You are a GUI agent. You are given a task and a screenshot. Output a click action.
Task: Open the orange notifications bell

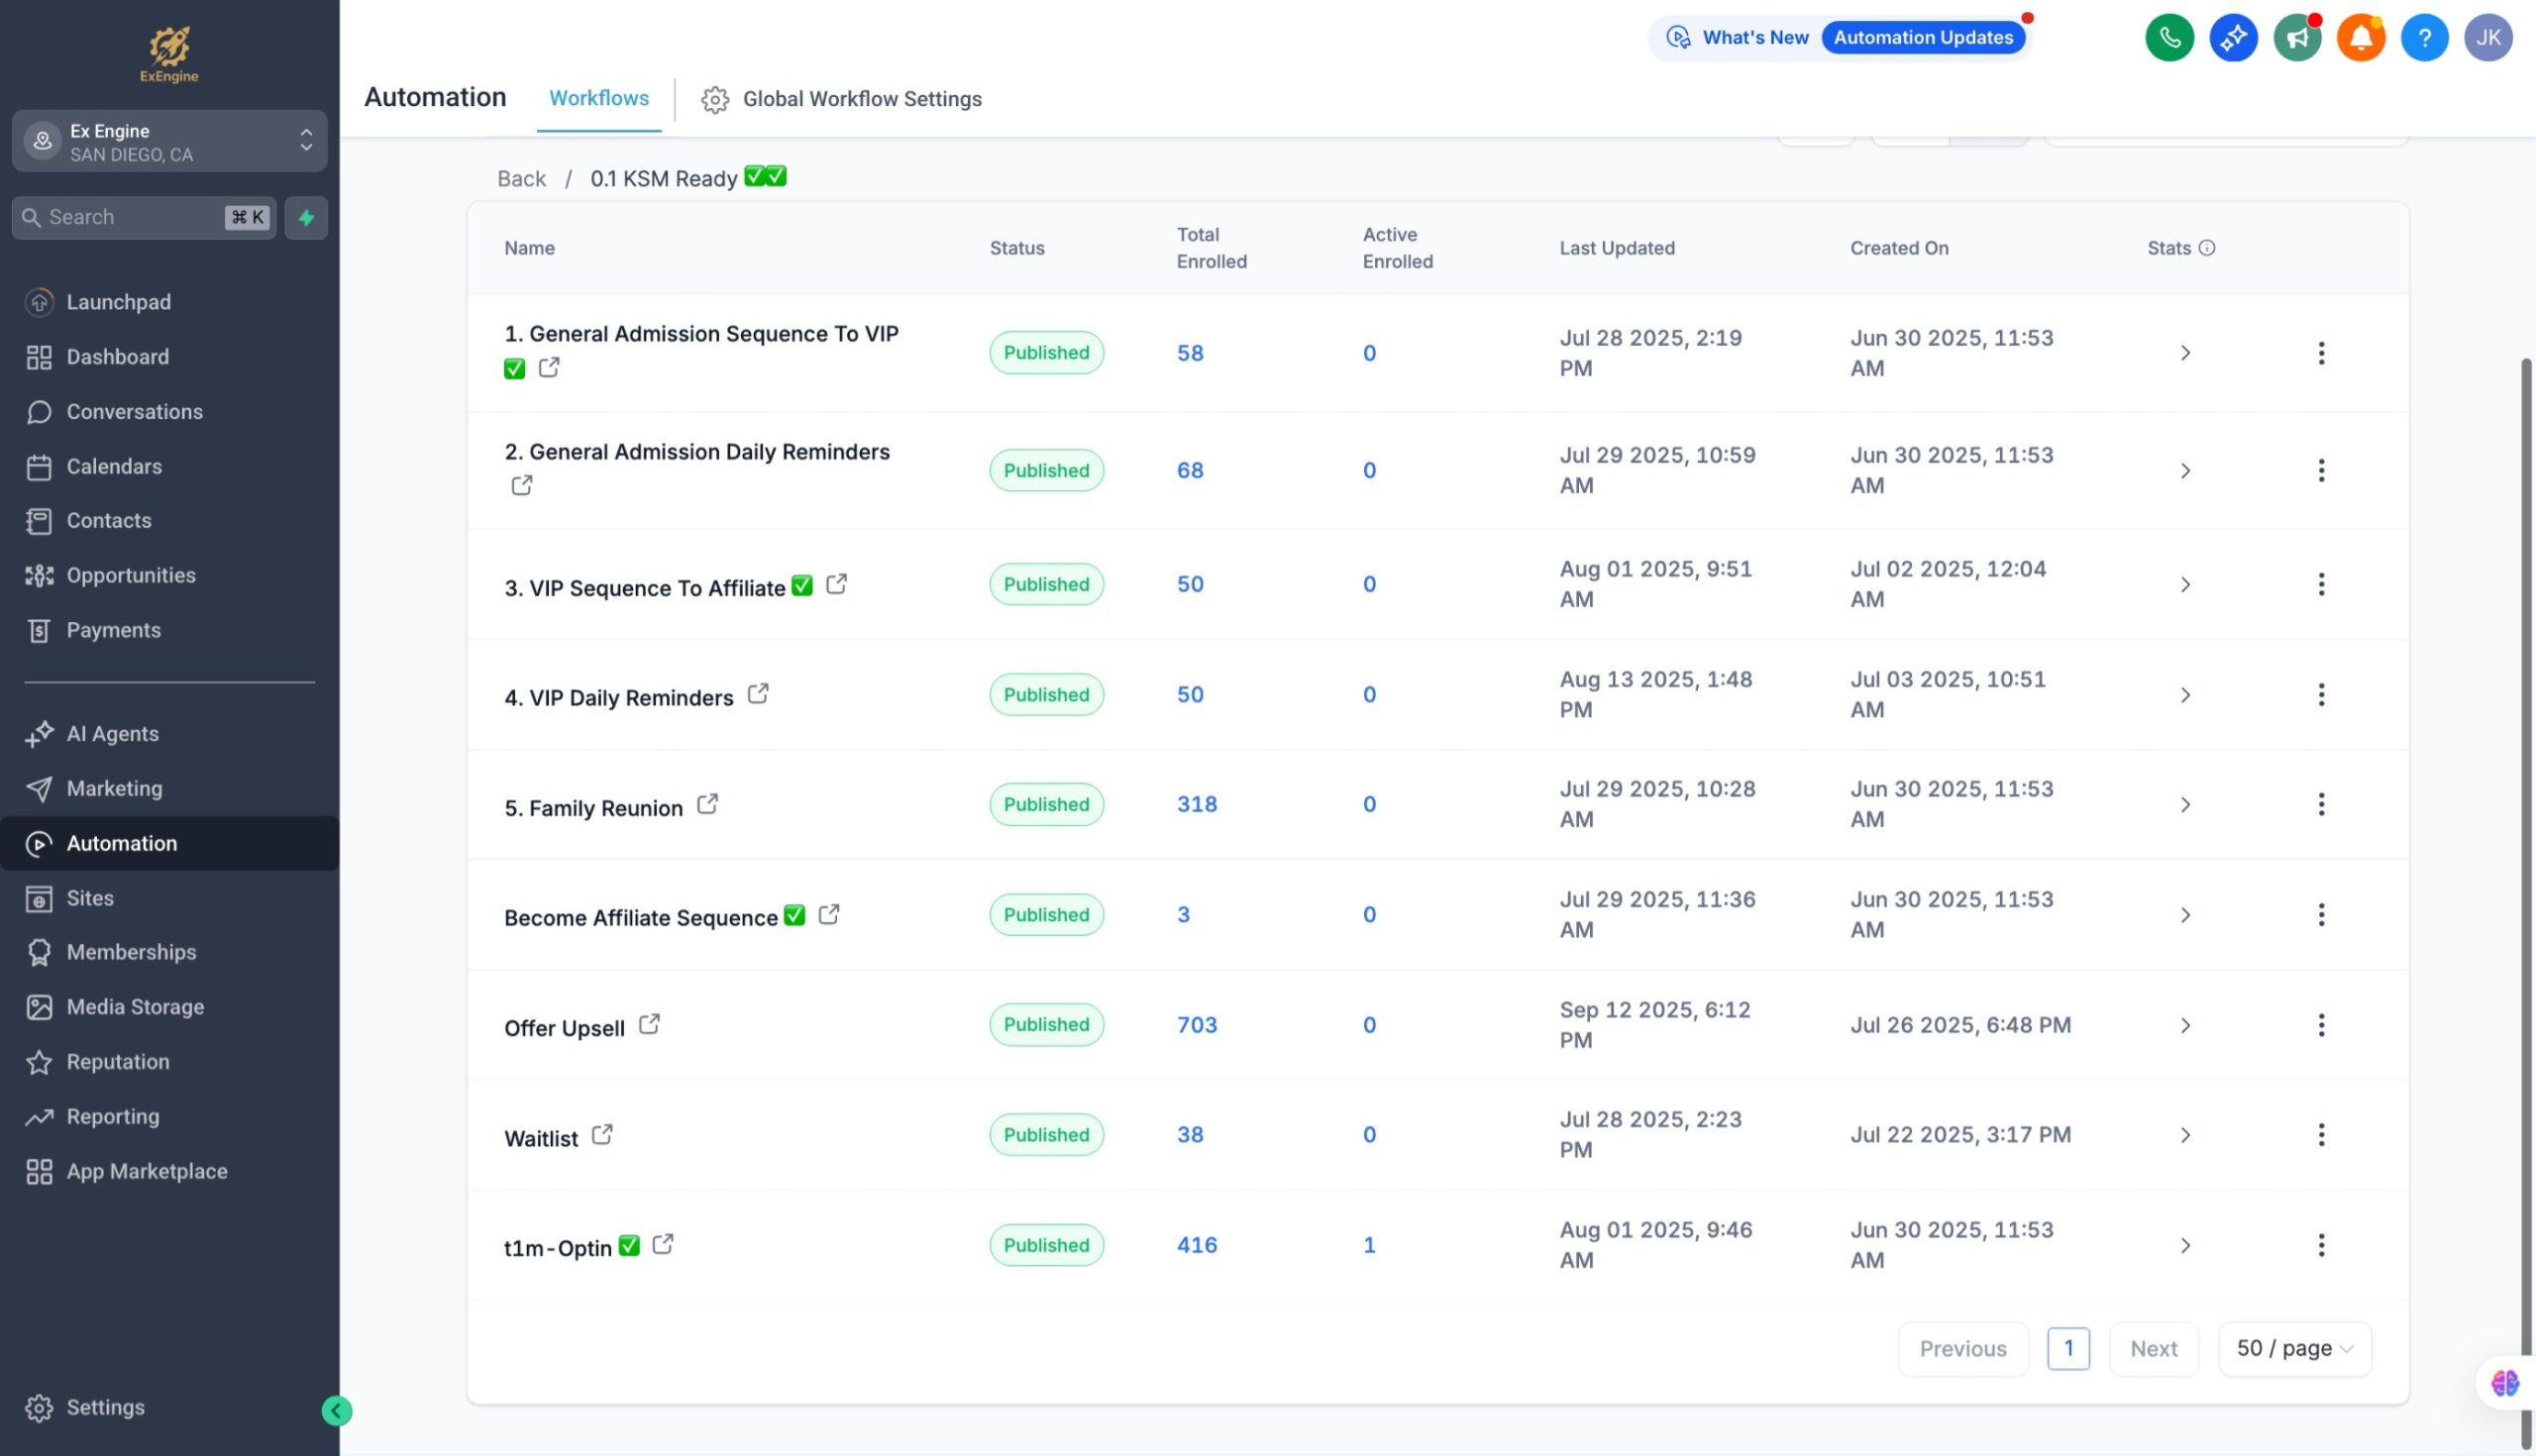pyautogui.click(x=2360, y=38)
